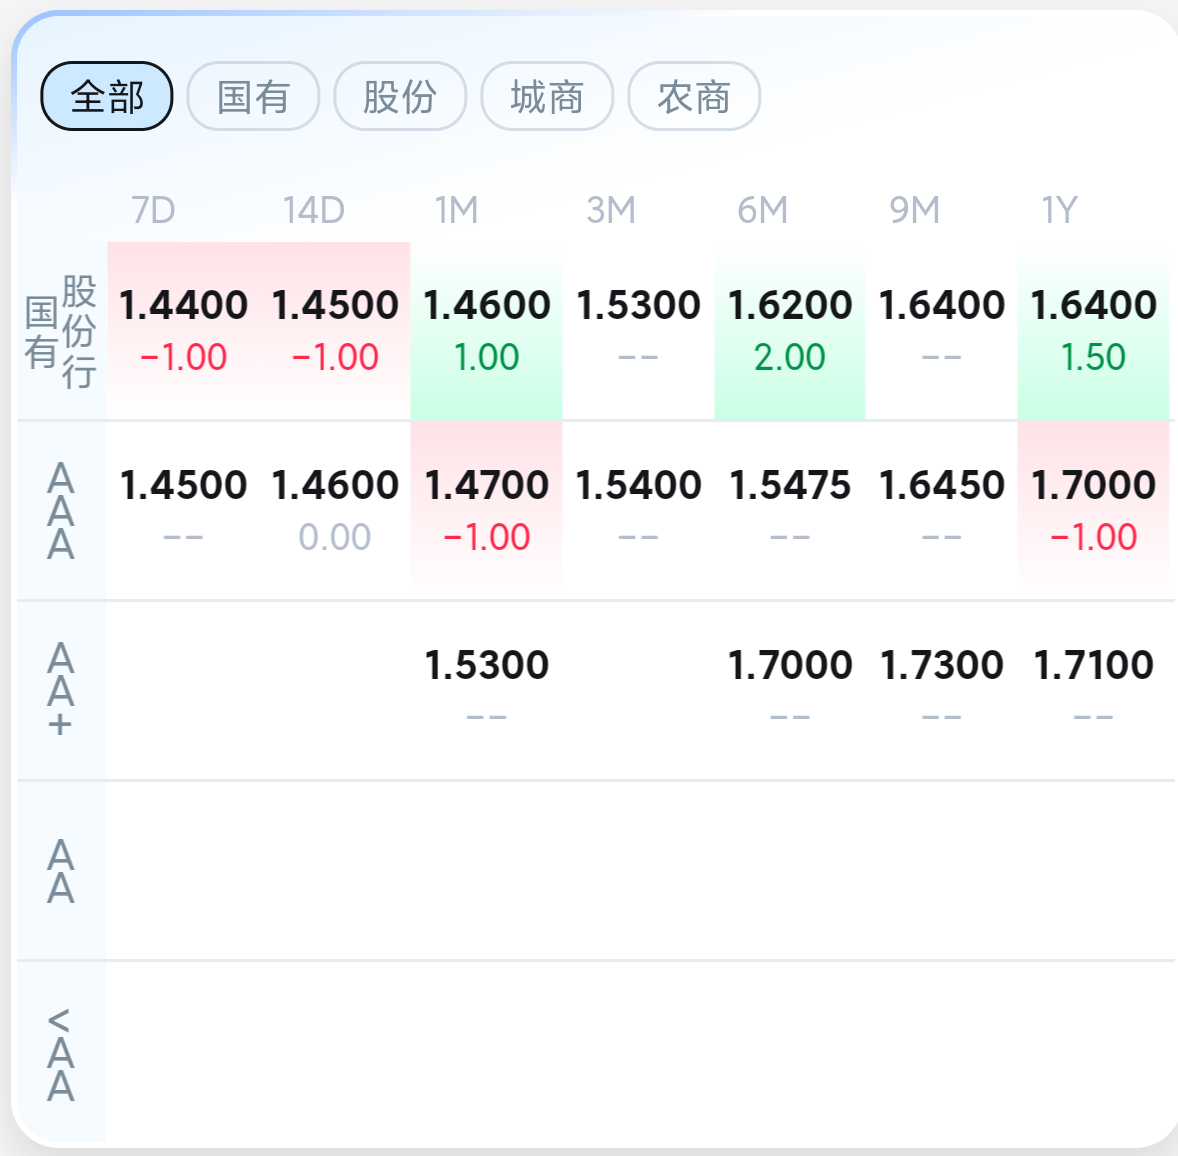Open the 国有股份行 6M cell 1.6200
Image resolution: width=1178 pixels, height=1156 pixels.
(790, 331)
